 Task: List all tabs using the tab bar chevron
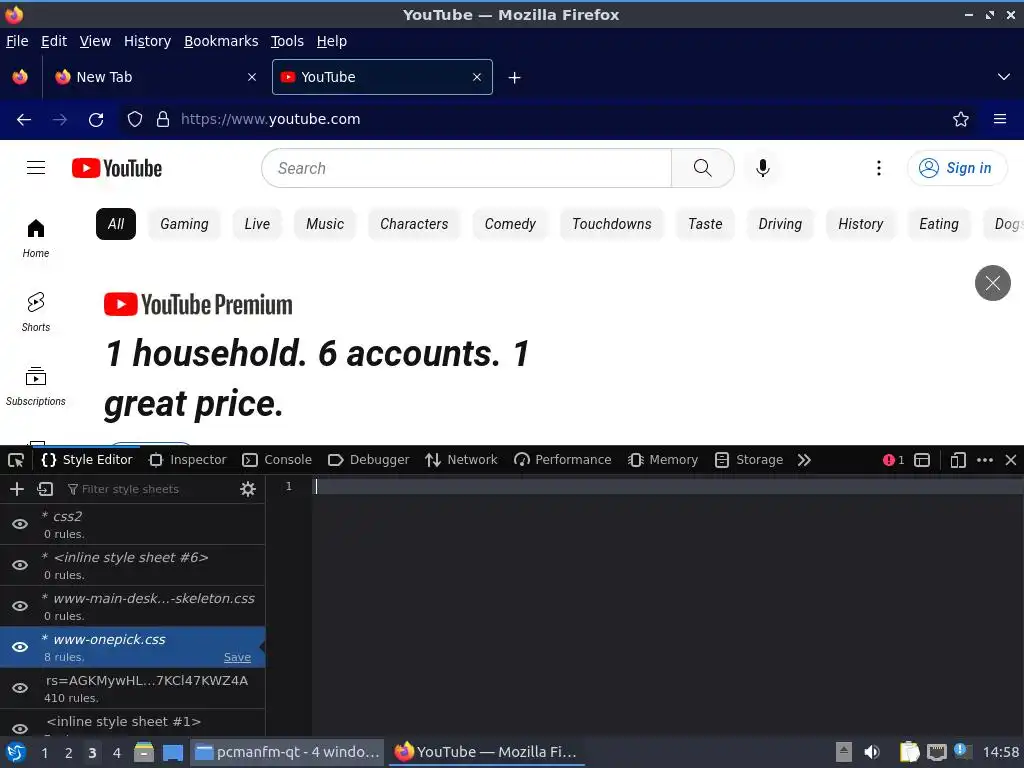point(1004,77)
